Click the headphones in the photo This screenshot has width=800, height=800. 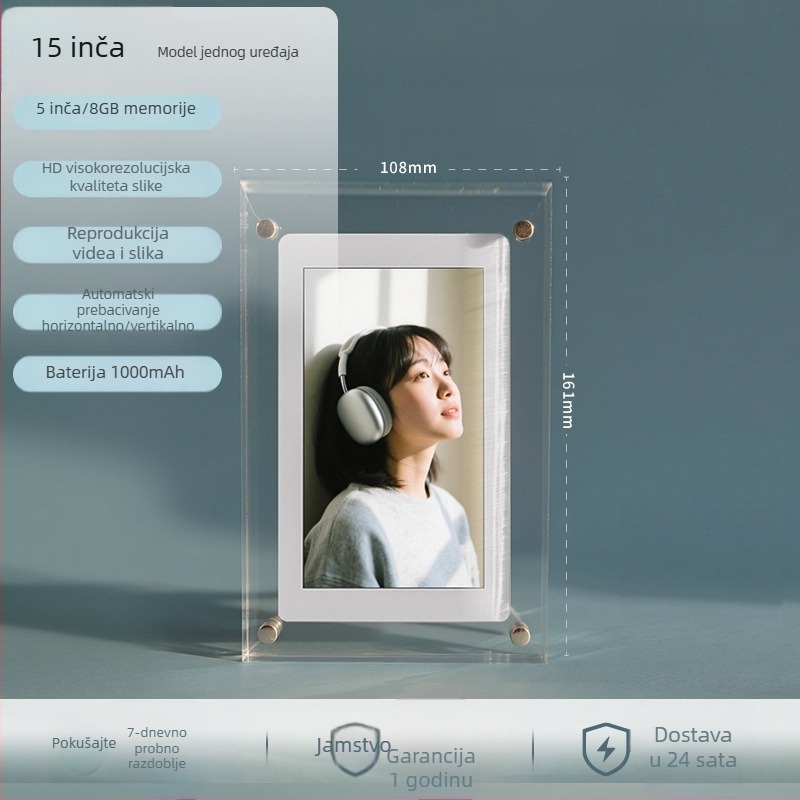click(x=361, y=390)
